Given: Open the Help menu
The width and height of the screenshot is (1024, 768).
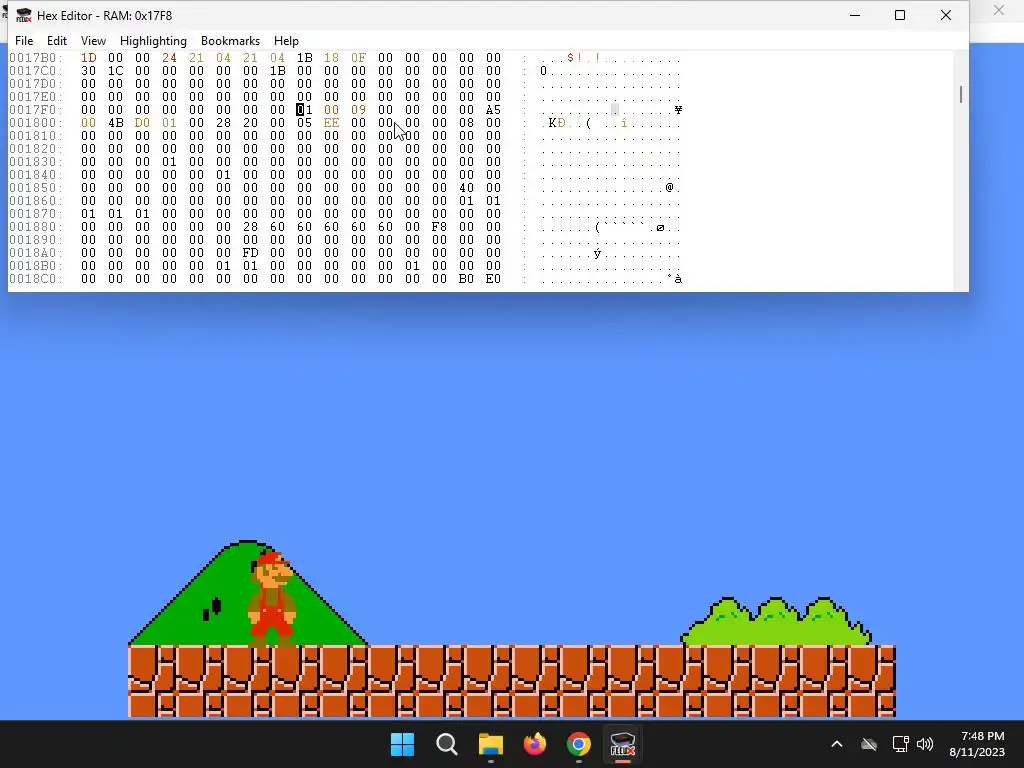Looking at the screenshot, I should click(286, 40).
